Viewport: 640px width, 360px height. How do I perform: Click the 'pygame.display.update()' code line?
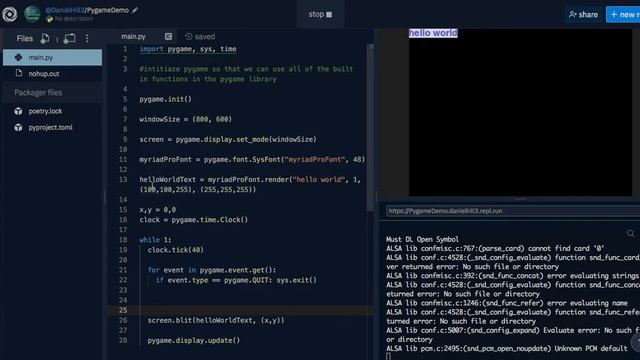click(x=194, y=340)
